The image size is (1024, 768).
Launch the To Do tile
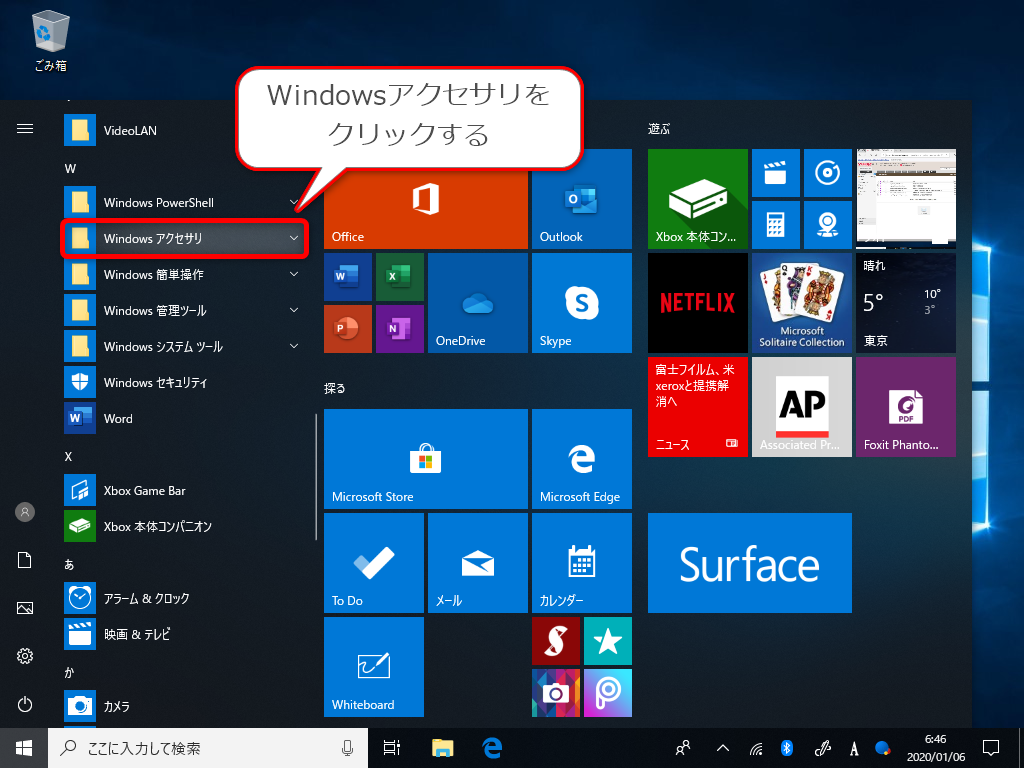(373, 563)
